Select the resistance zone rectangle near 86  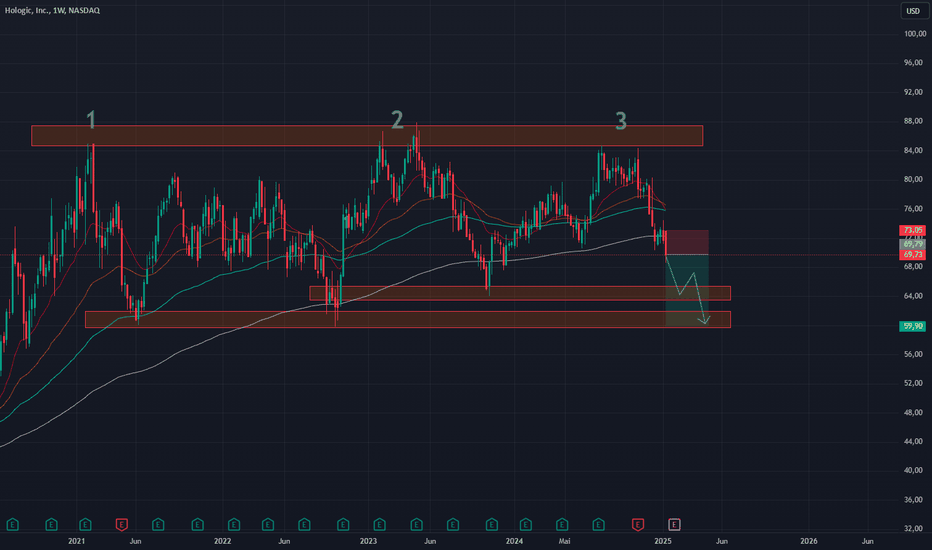coord(367,136)
